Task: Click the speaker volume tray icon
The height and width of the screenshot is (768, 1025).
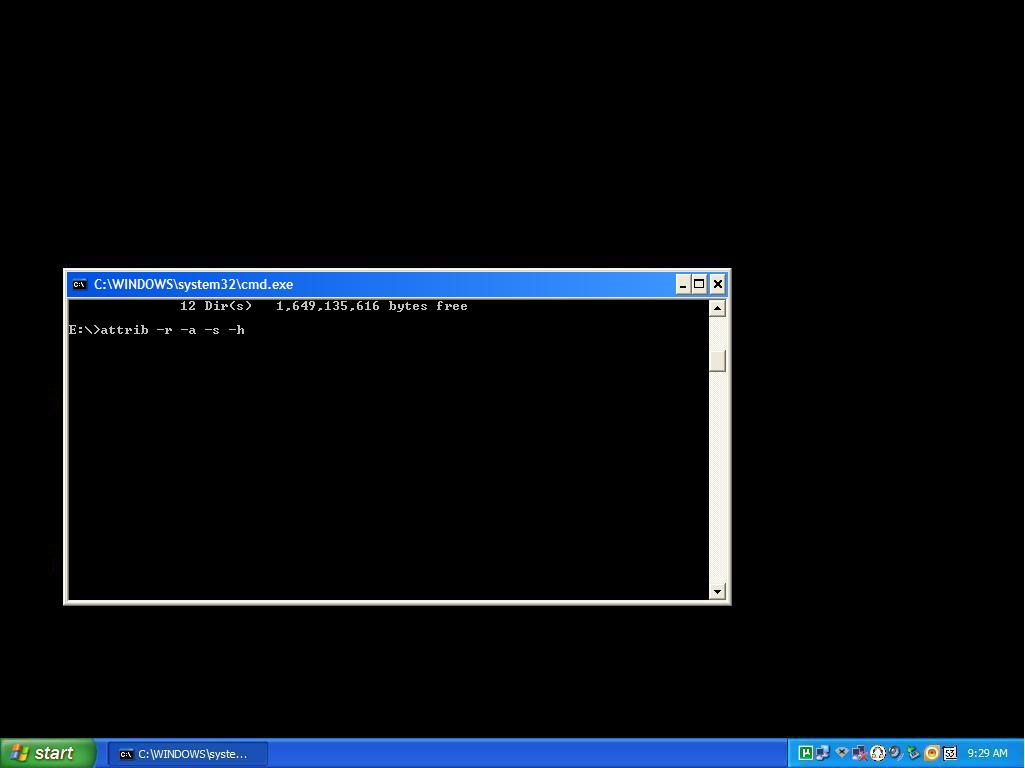Action: 895,753
